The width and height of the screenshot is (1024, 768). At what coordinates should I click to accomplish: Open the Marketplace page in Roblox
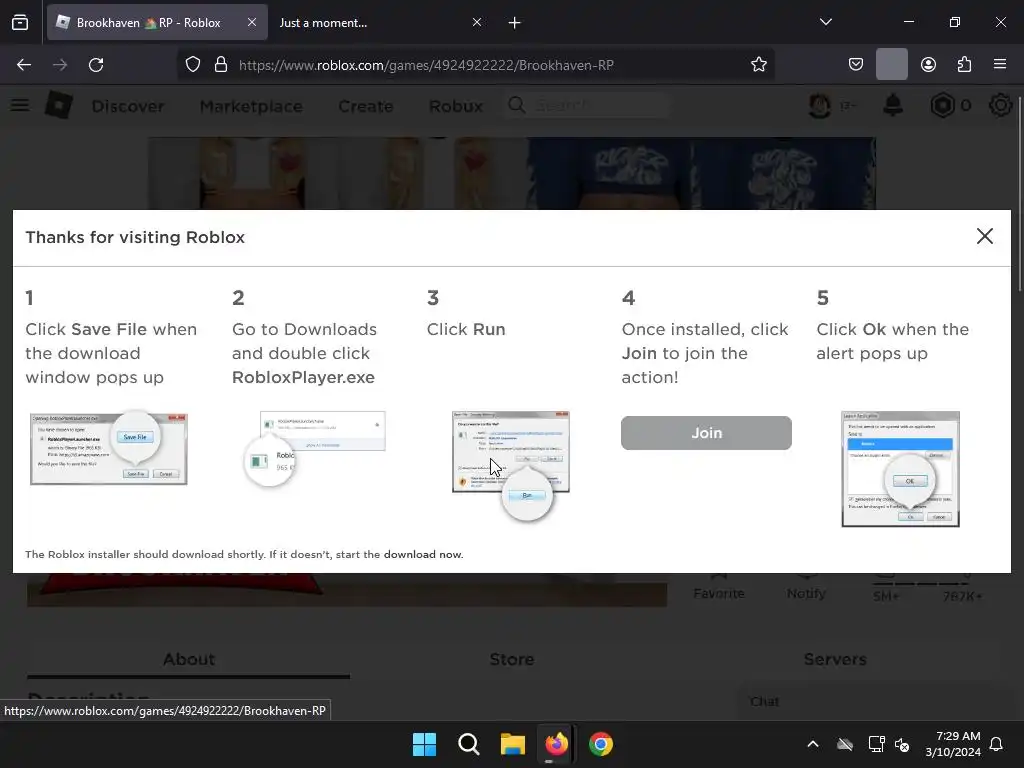(251, 106)
